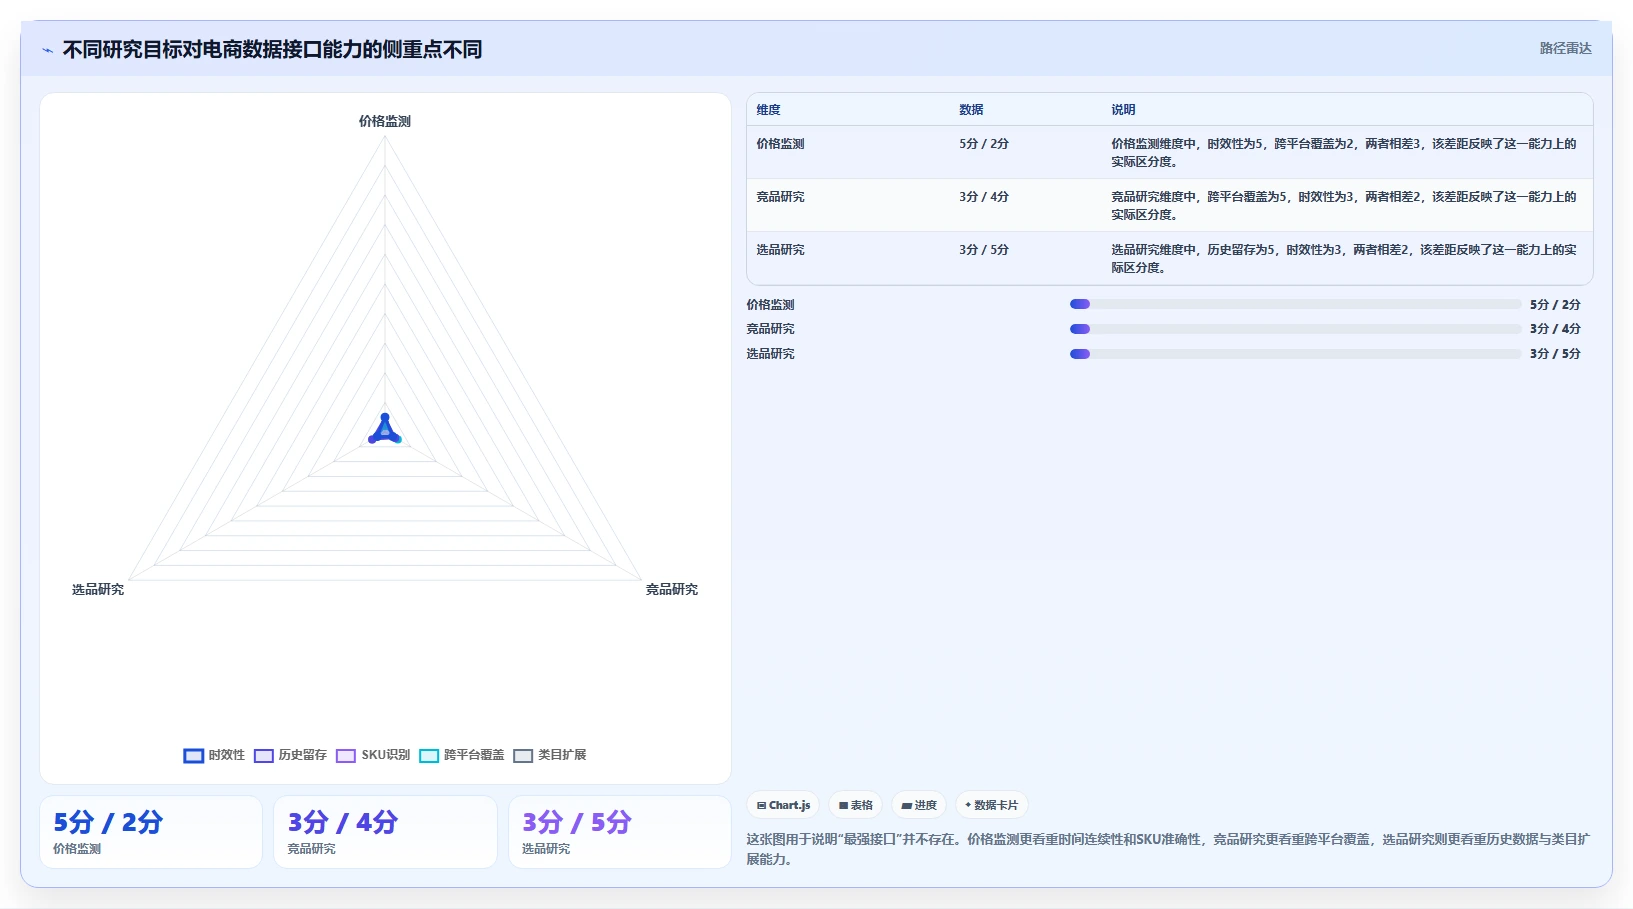Toggle the 跨平台覆盖 legend entry
Image resolution: width=1633 pixels, height=909 pixels.
click(462, 755)
